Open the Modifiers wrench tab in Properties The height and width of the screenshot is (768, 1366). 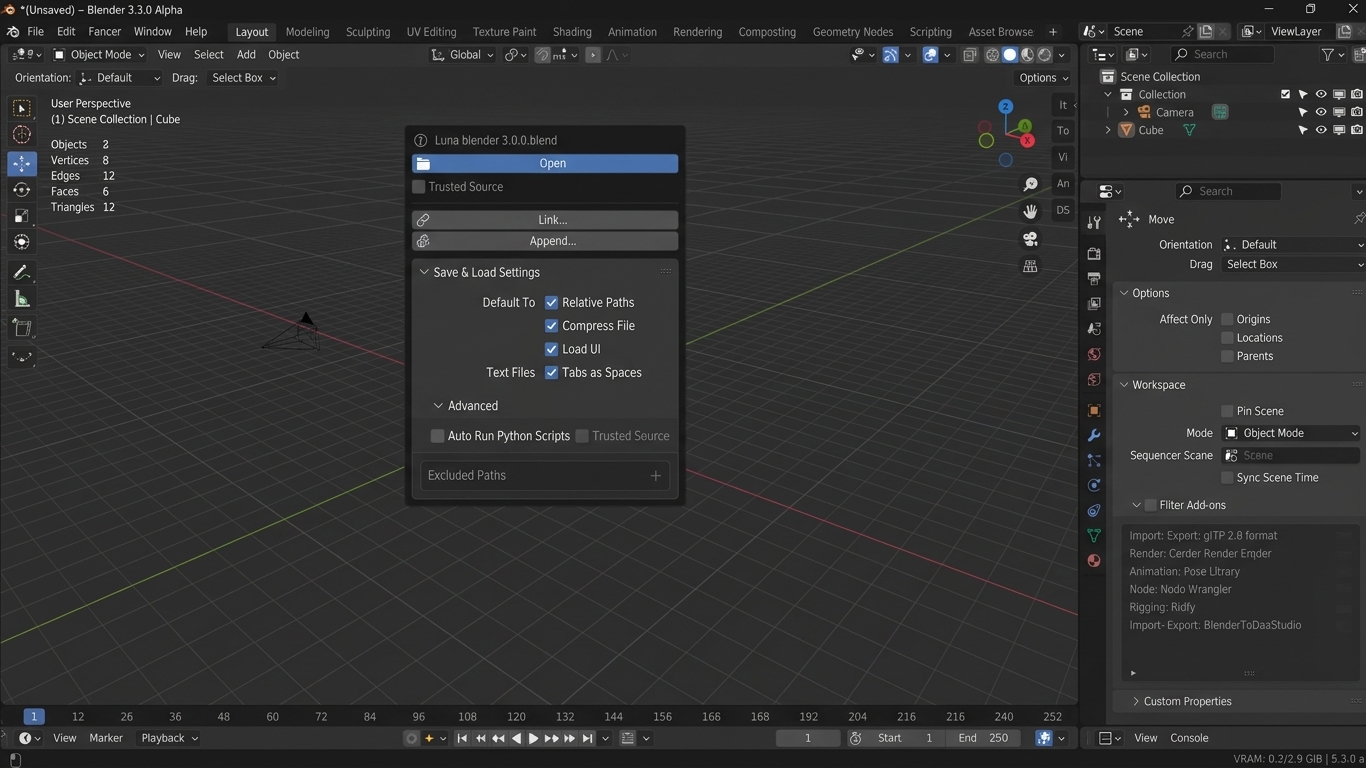(x=1094, y=435)
